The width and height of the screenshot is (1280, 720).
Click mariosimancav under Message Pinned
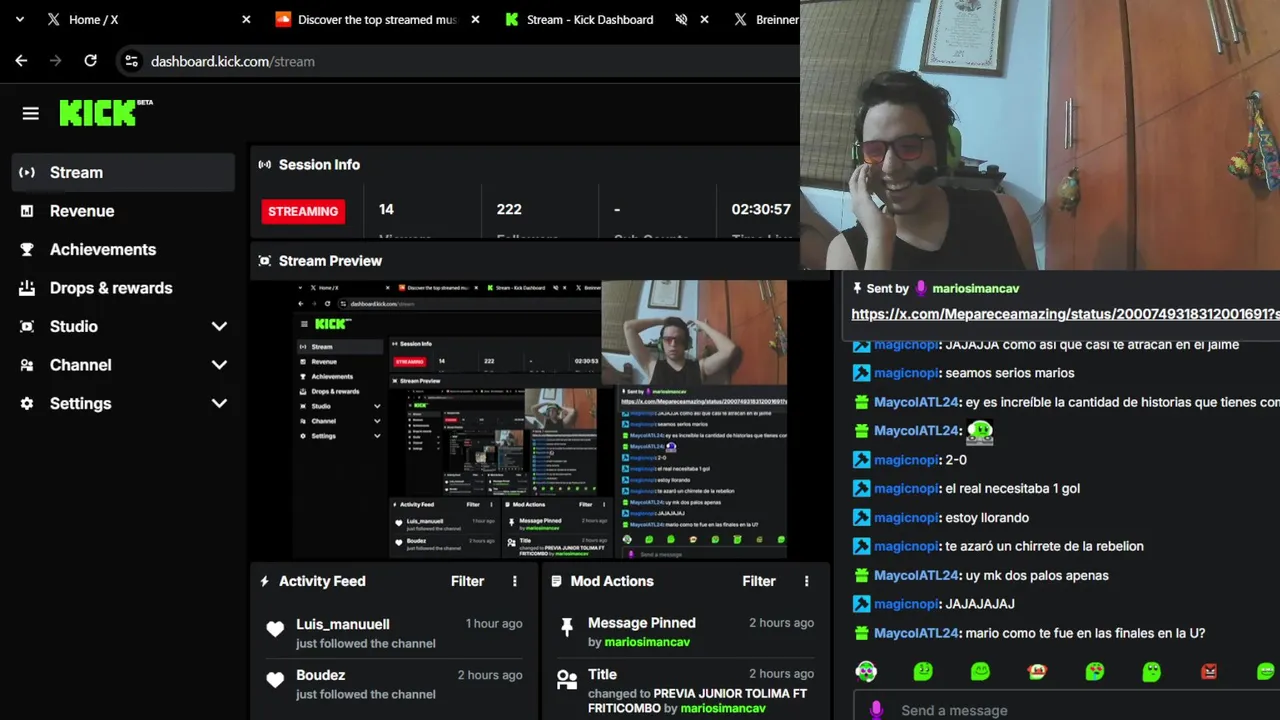tap(647, 642)
